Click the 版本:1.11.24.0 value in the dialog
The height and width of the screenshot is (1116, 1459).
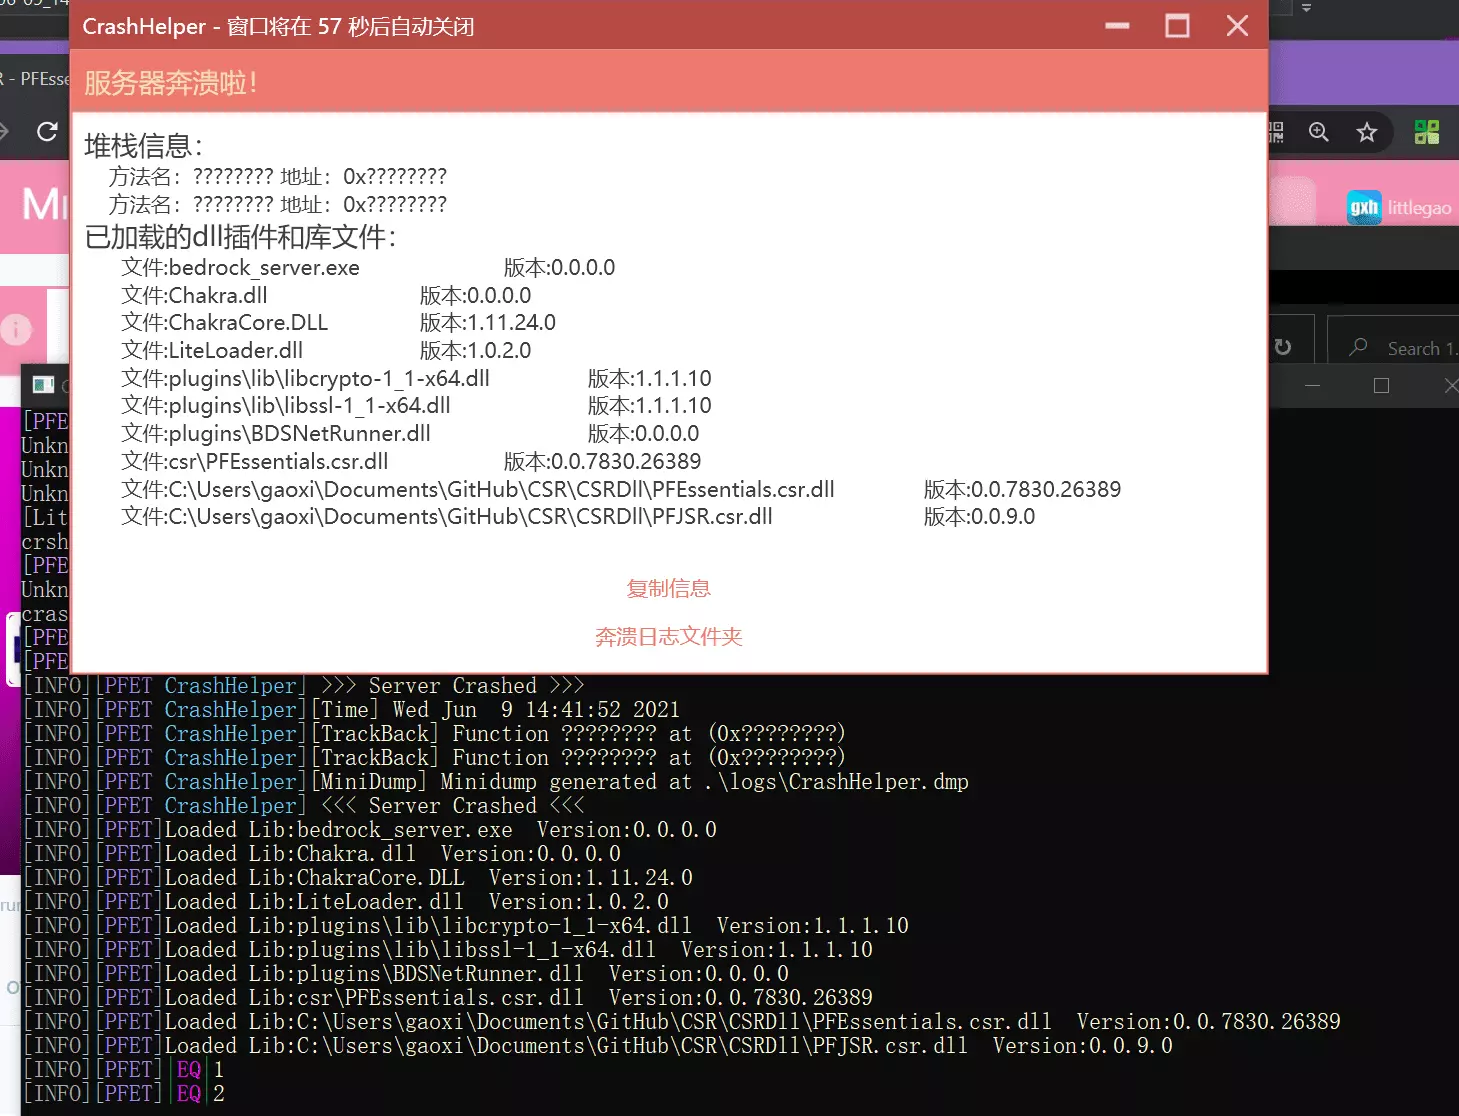pos(487,323)
